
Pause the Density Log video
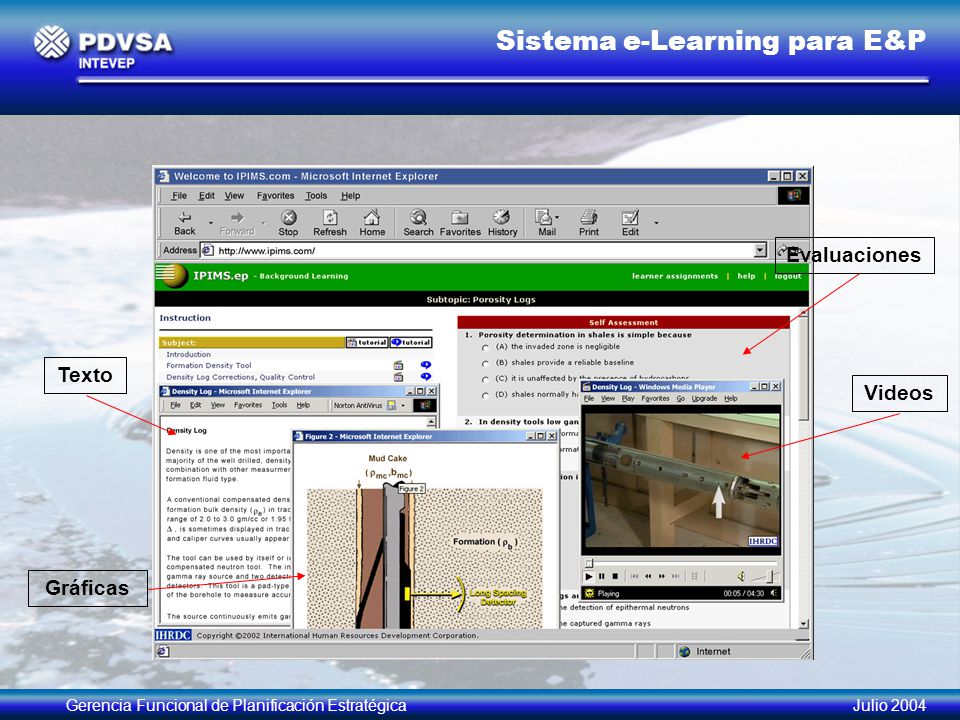(601, 576)
